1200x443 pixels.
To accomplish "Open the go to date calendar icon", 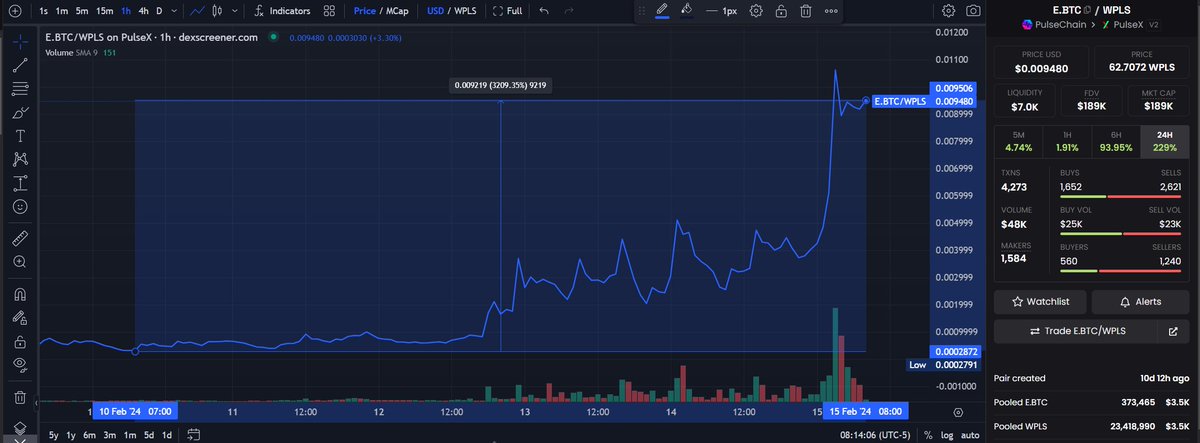I will pos(195,434).
